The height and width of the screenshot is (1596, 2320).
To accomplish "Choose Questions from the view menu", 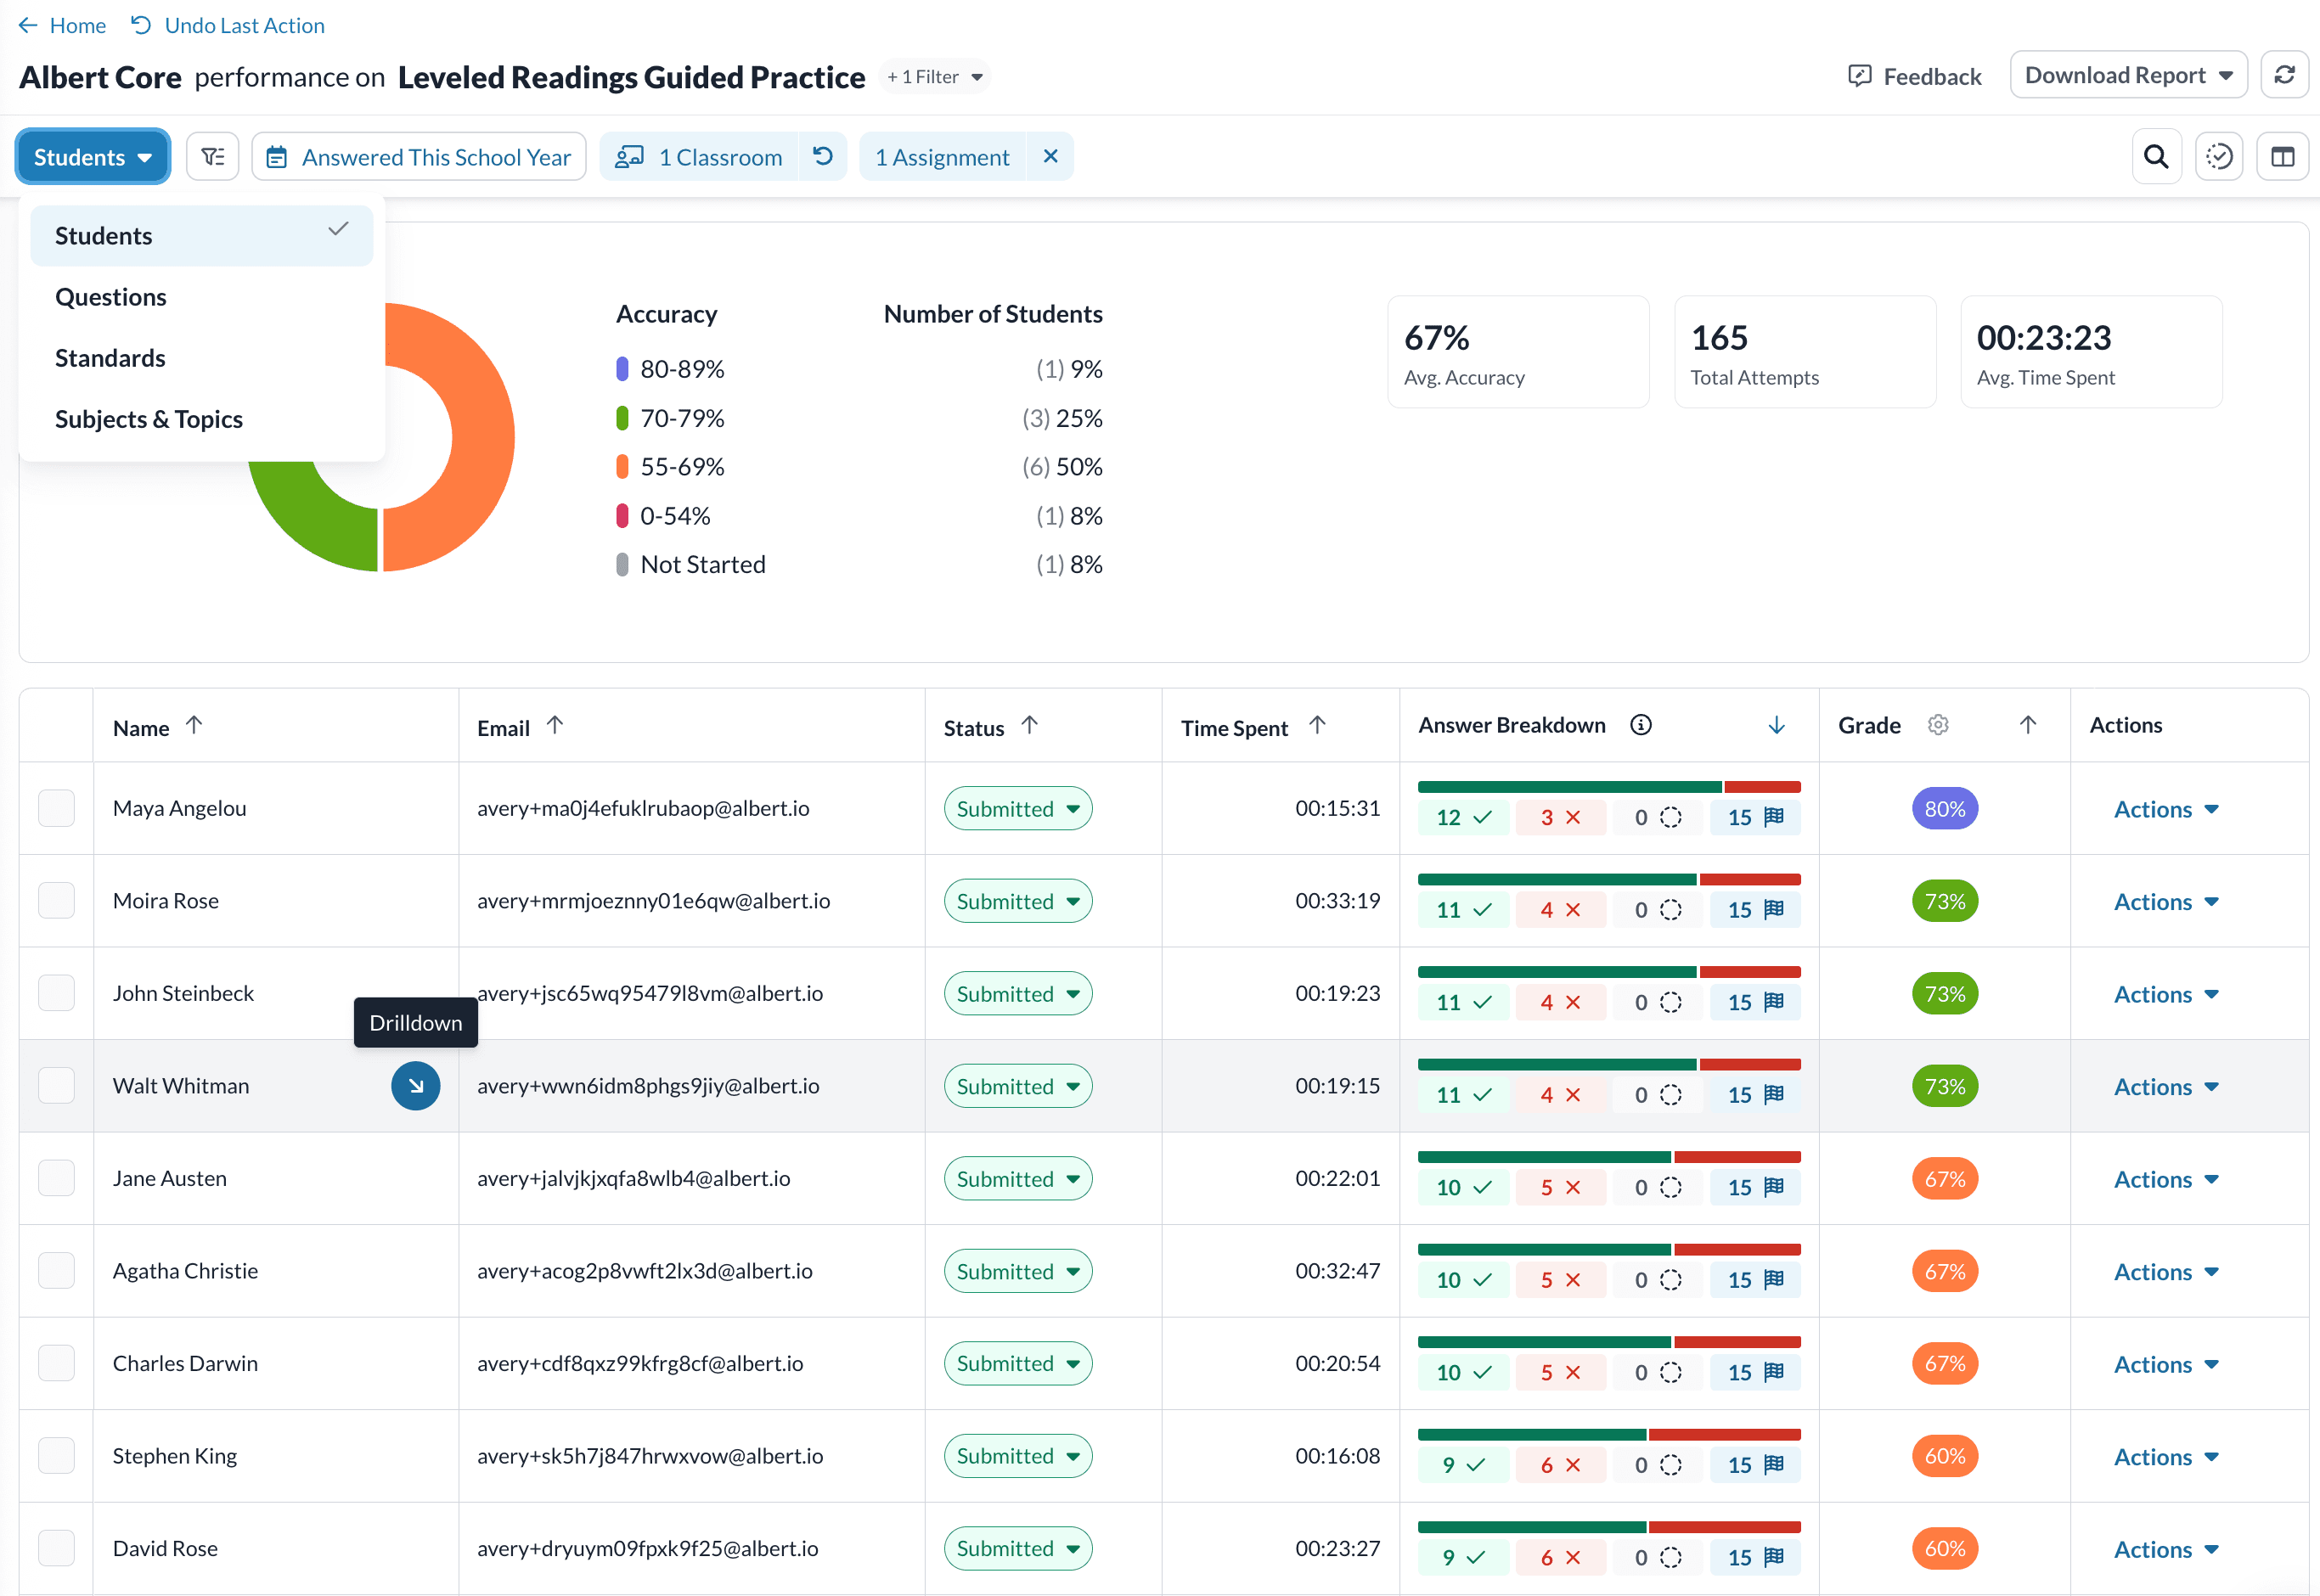I will [x=111, y=297].
